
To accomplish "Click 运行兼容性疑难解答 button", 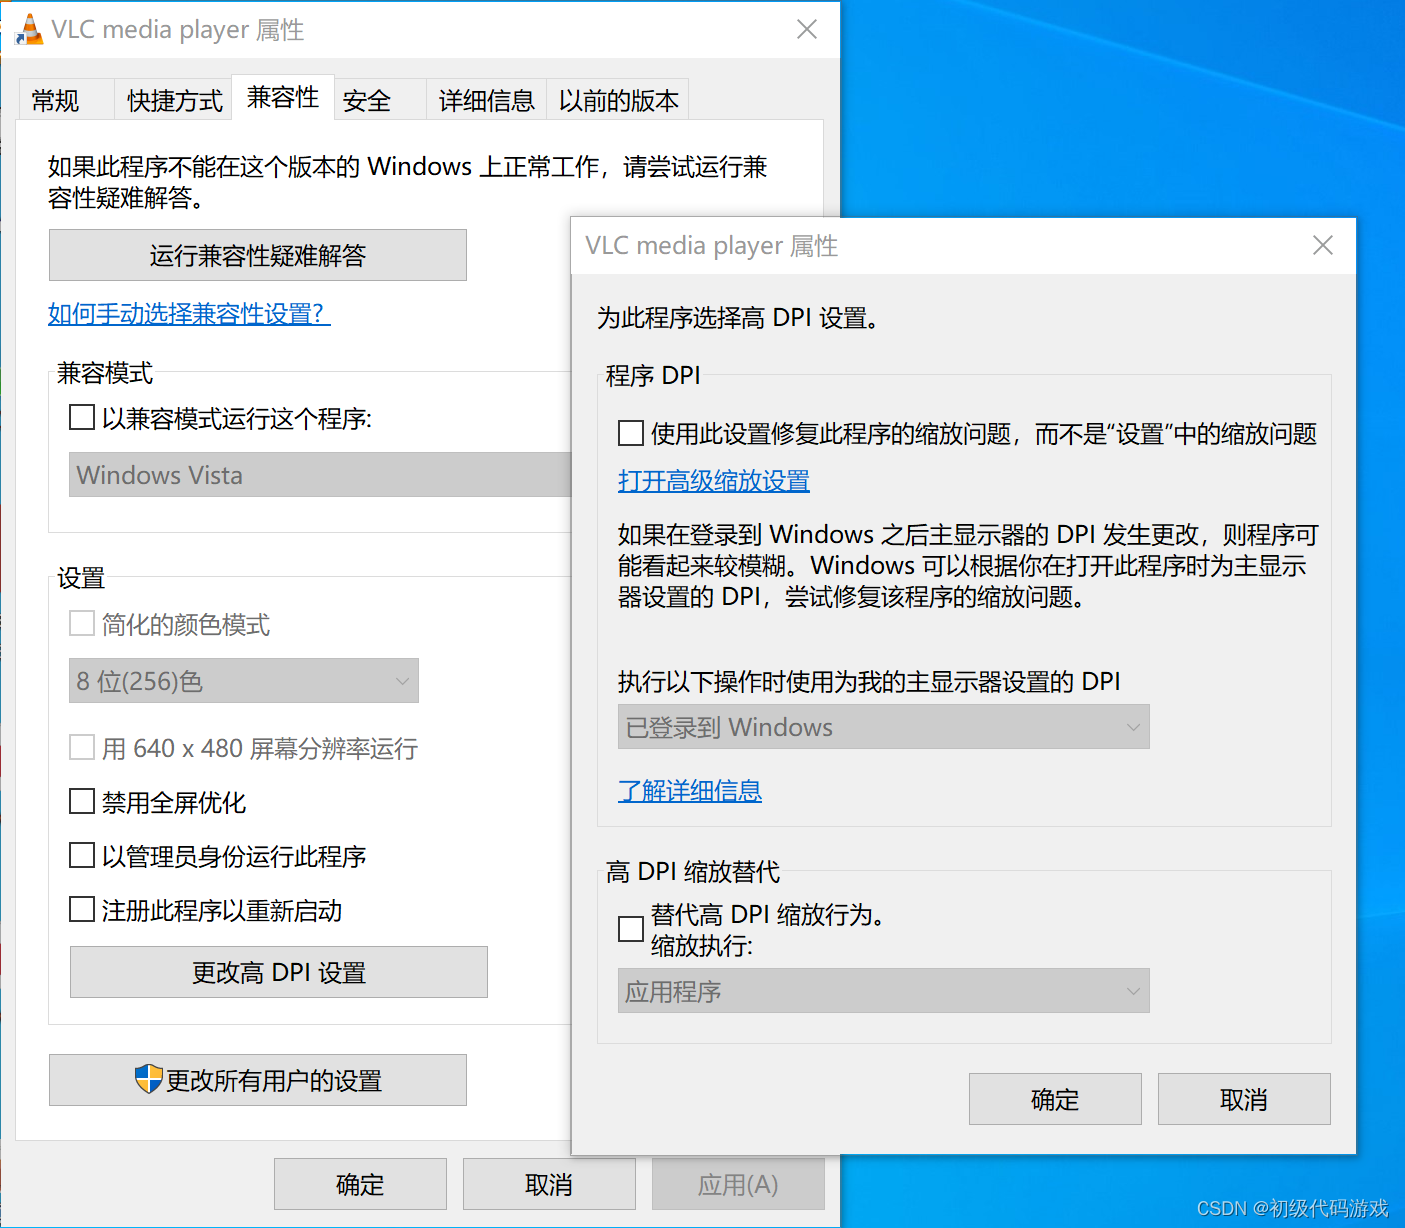I will (x=258, y=255).
